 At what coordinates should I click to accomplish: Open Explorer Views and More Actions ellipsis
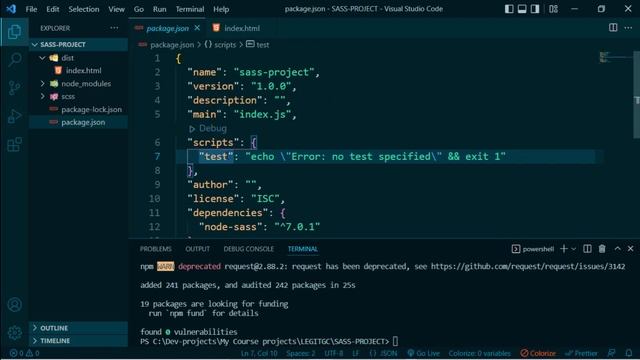tap(114, 28)
